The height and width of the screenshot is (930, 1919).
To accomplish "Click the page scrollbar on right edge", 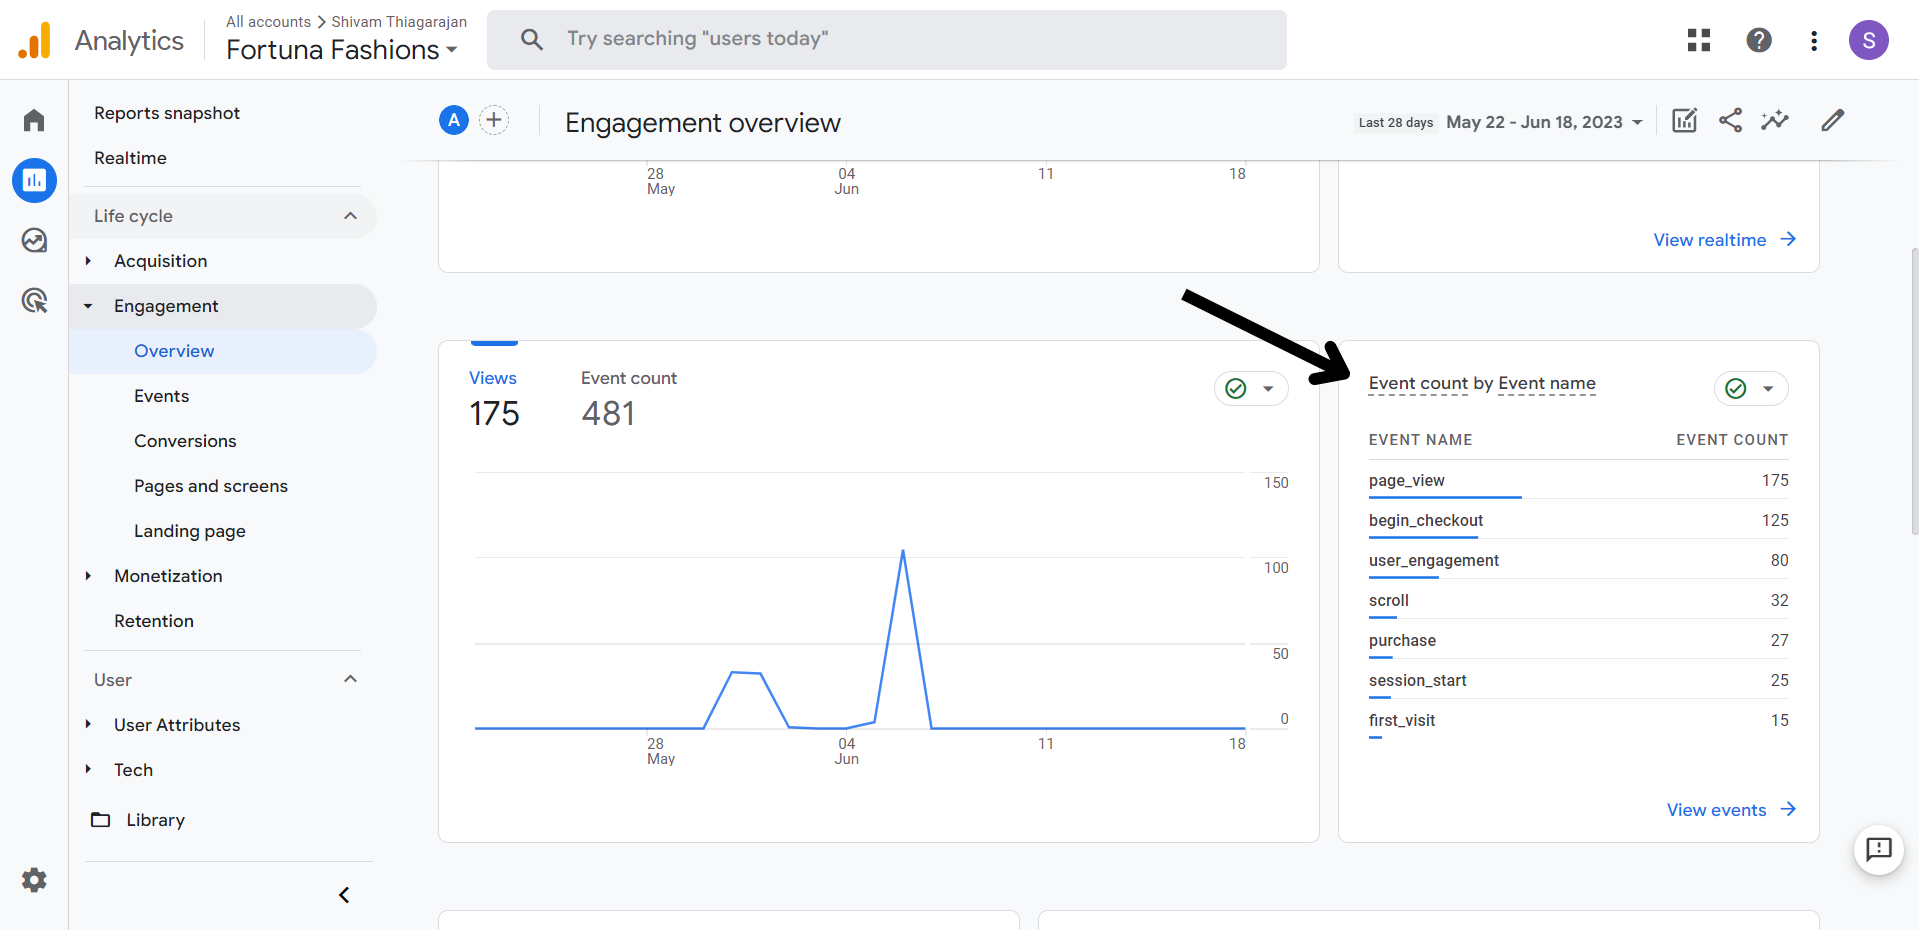I will (x=1914, y=392).
